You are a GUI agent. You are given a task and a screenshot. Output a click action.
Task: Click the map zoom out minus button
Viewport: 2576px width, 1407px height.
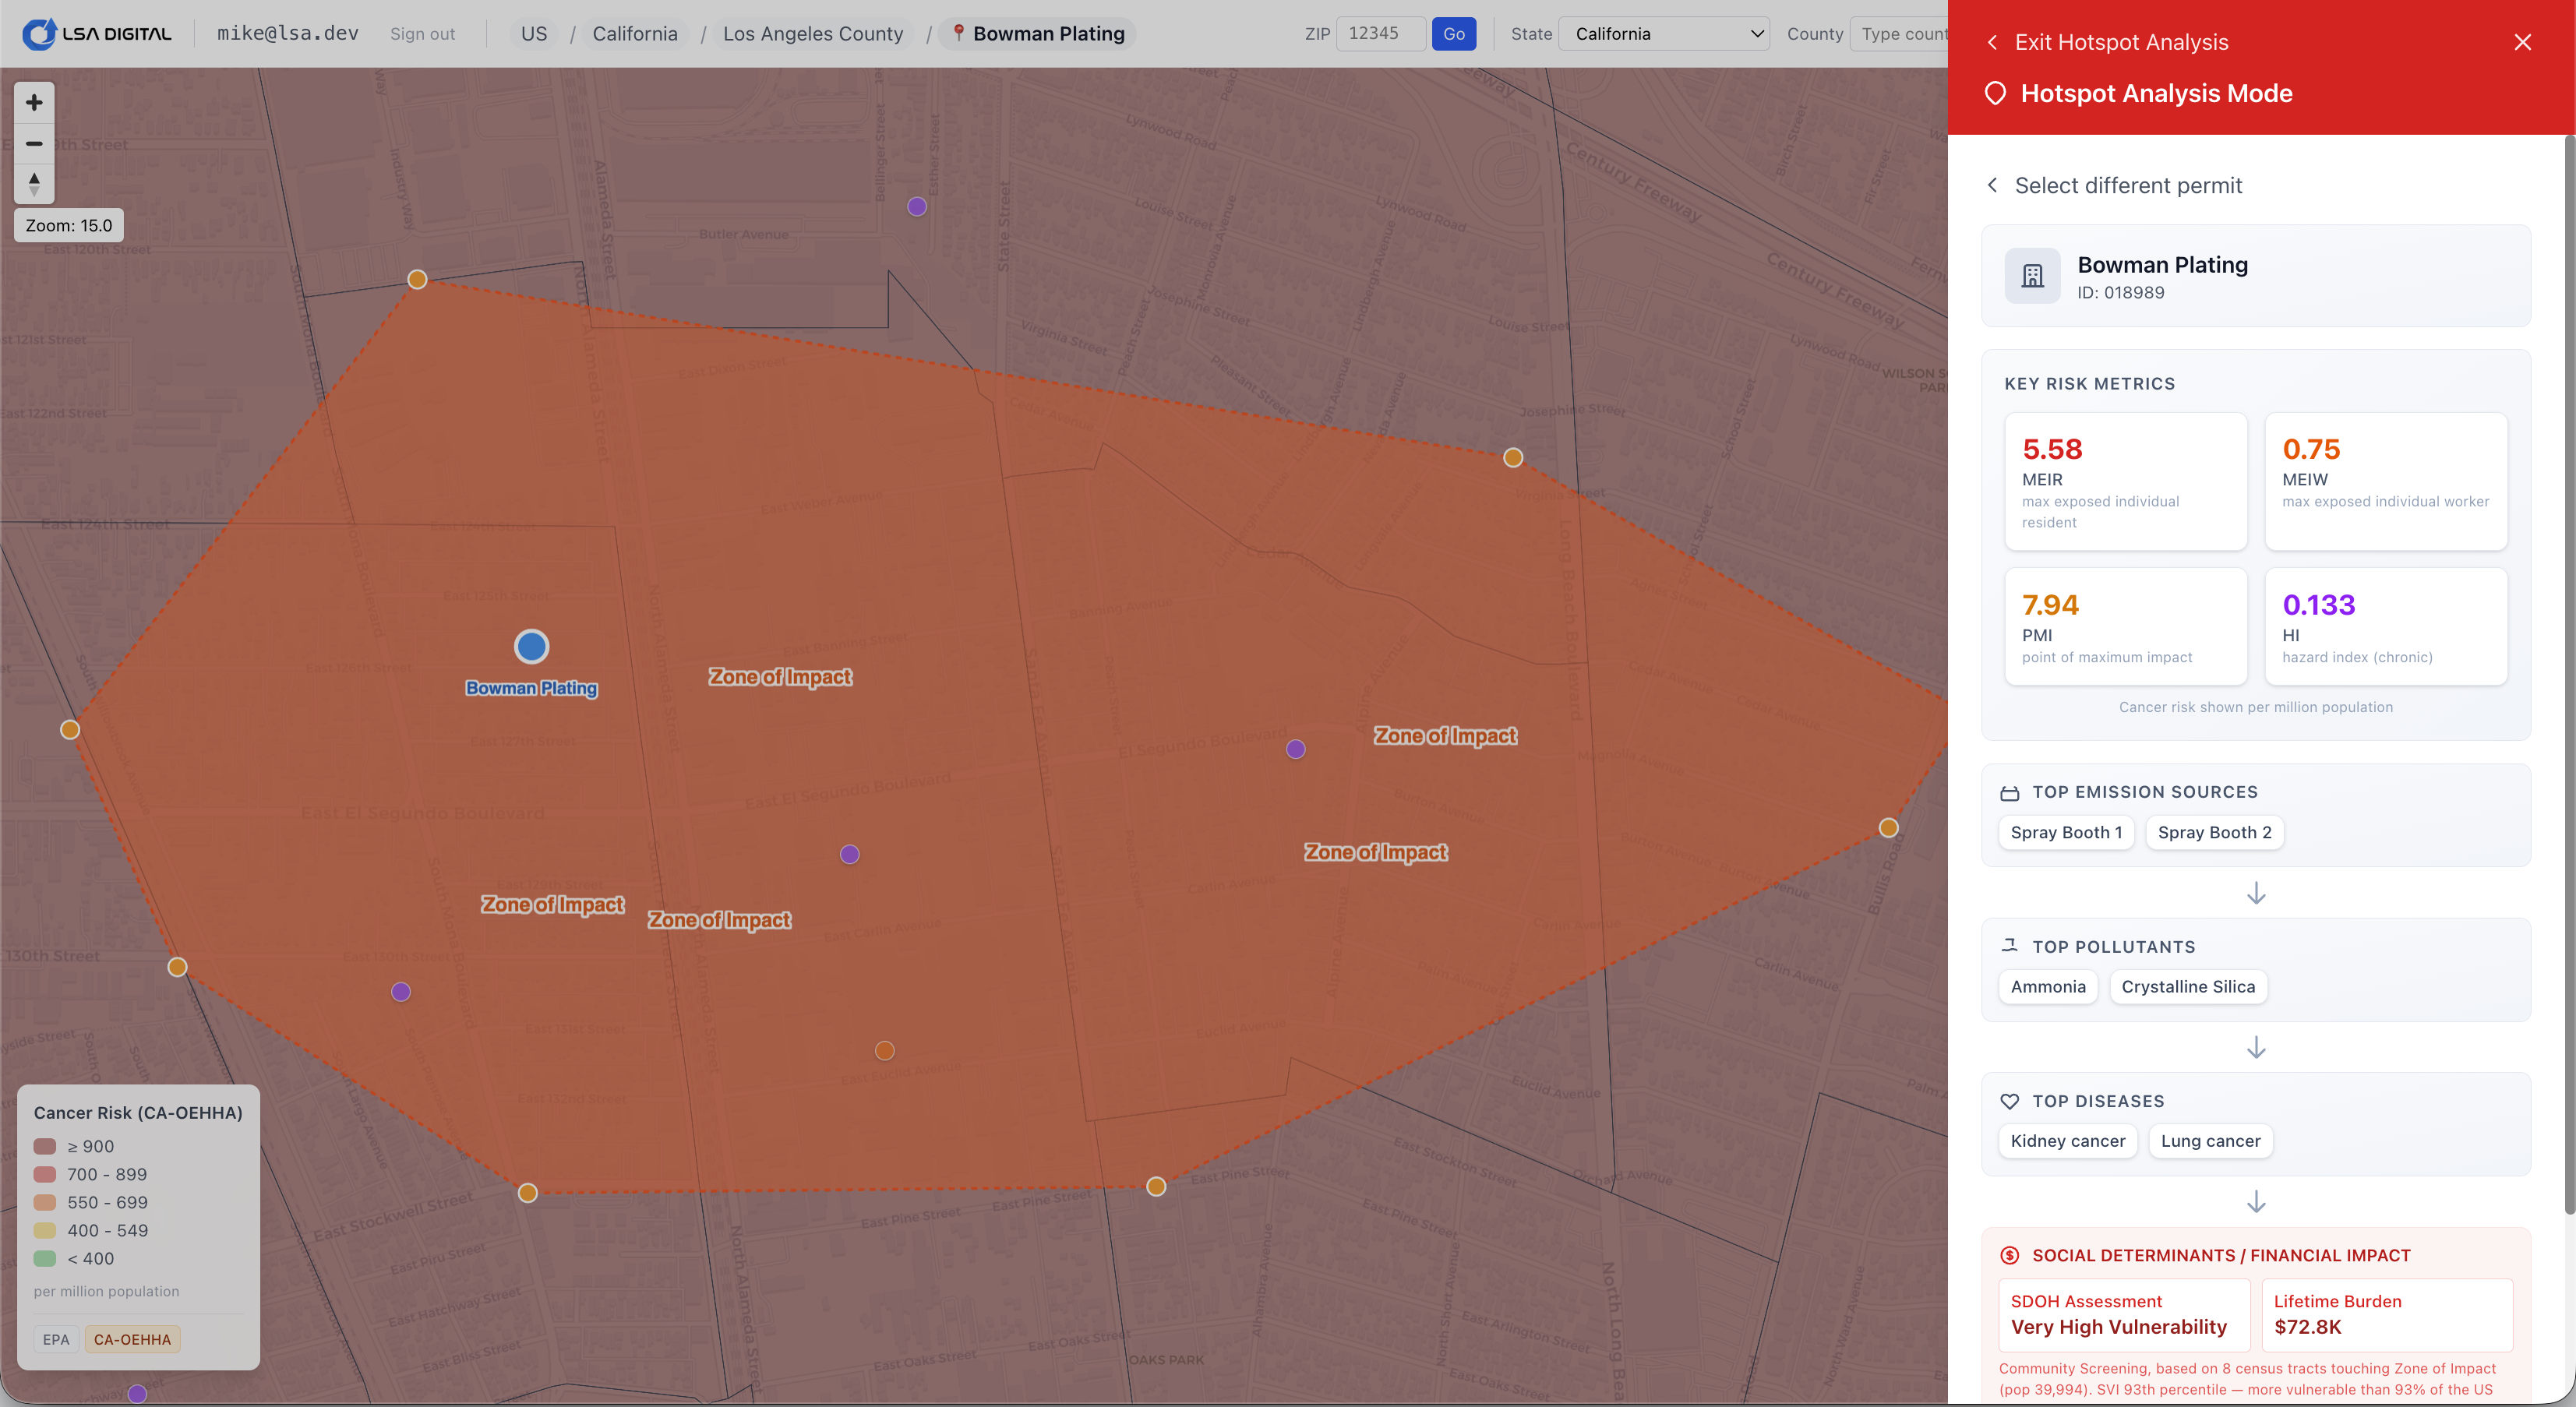tap(34, 144)
